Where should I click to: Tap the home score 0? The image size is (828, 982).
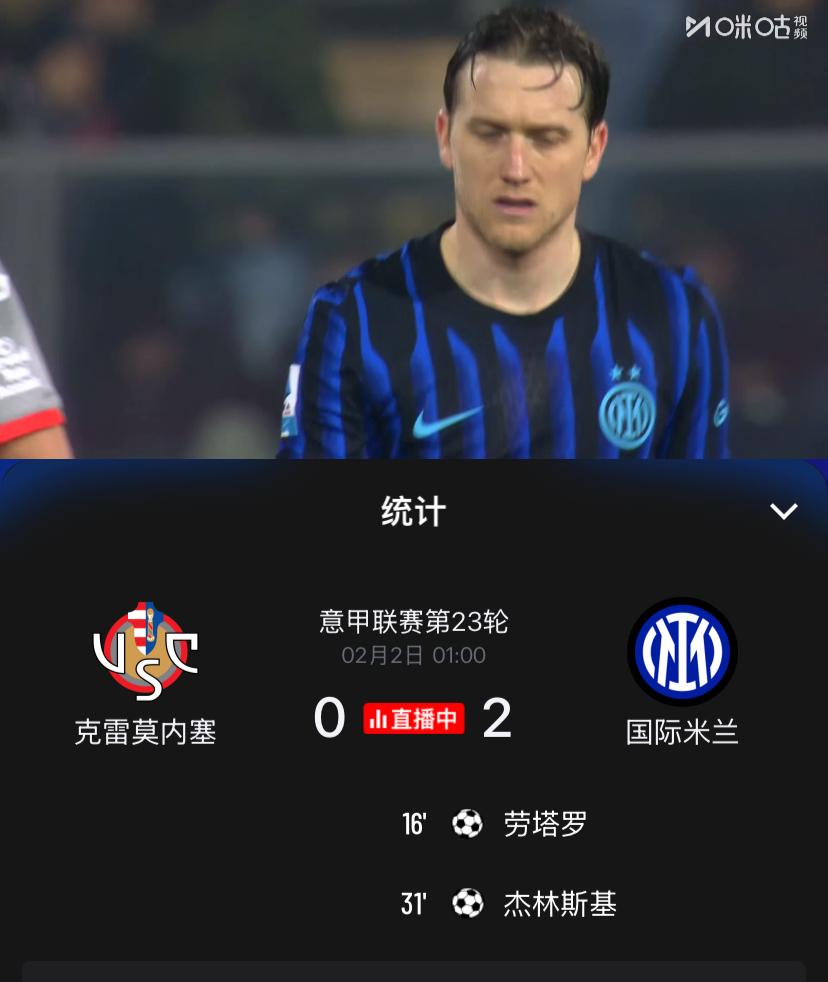pyautogui.click(x=329, y=718)
